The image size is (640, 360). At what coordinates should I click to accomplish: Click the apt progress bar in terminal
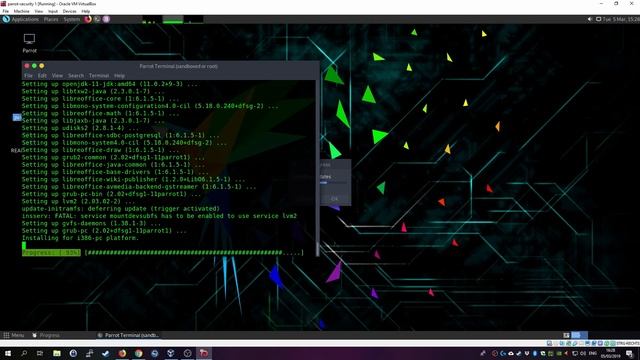(x=162, y=253)
